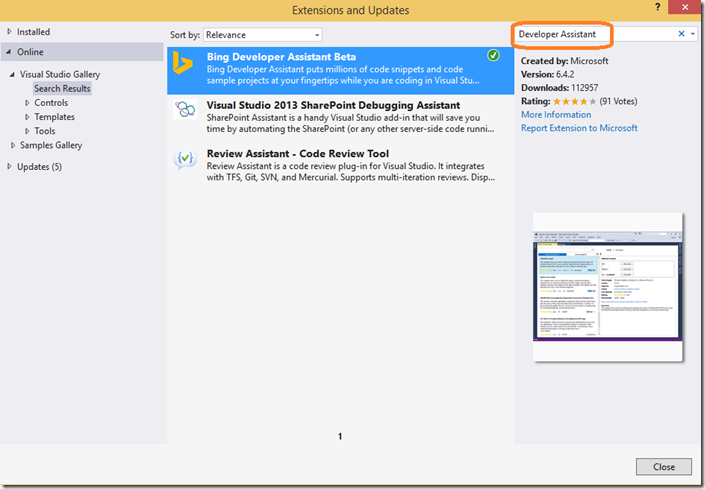Click Report Extension to Microsoft link
The height and width of the screenshot is (489, 705).
coord(579,129)
